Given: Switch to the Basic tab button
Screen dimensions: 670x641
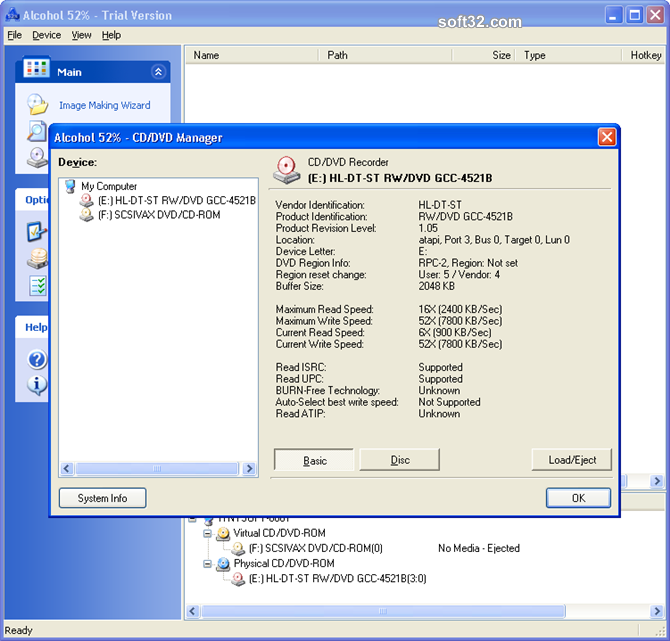Looking at the screenshot, I should (314, 460).
